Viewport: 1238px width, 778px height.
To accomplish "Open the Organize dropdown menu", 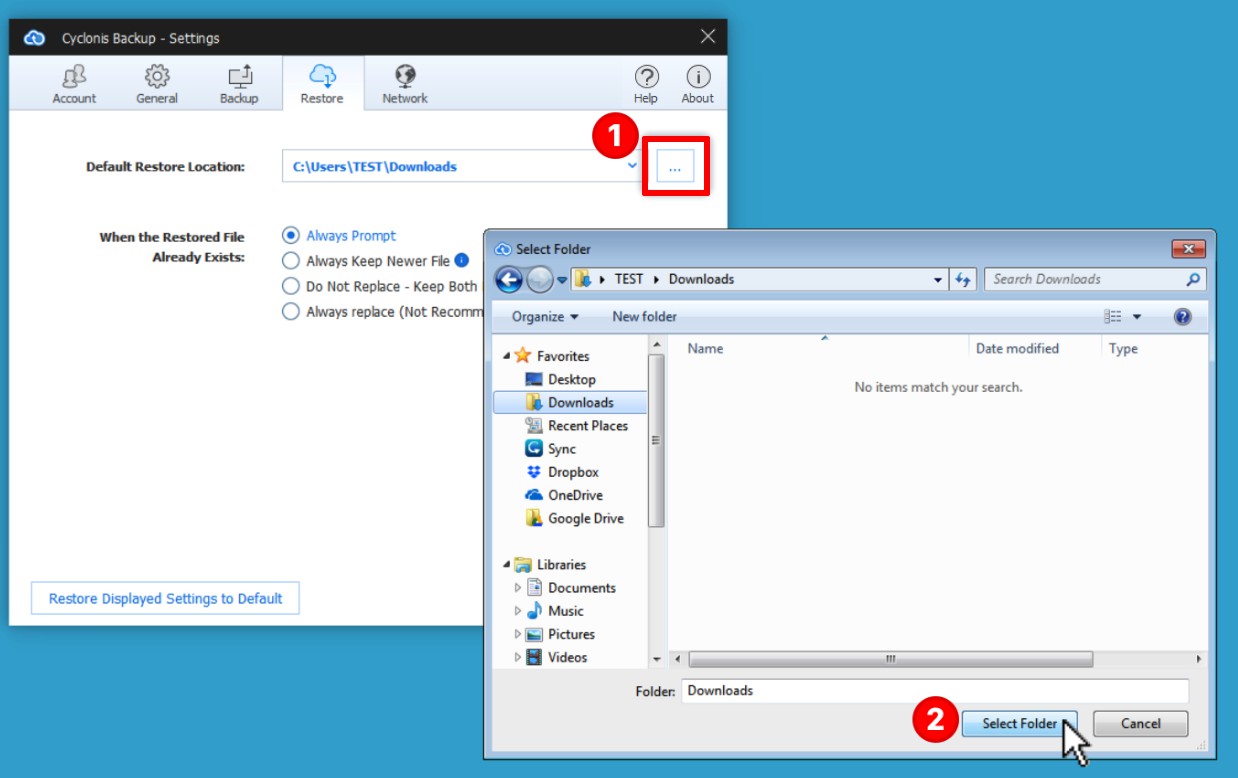I will (545, 317).
